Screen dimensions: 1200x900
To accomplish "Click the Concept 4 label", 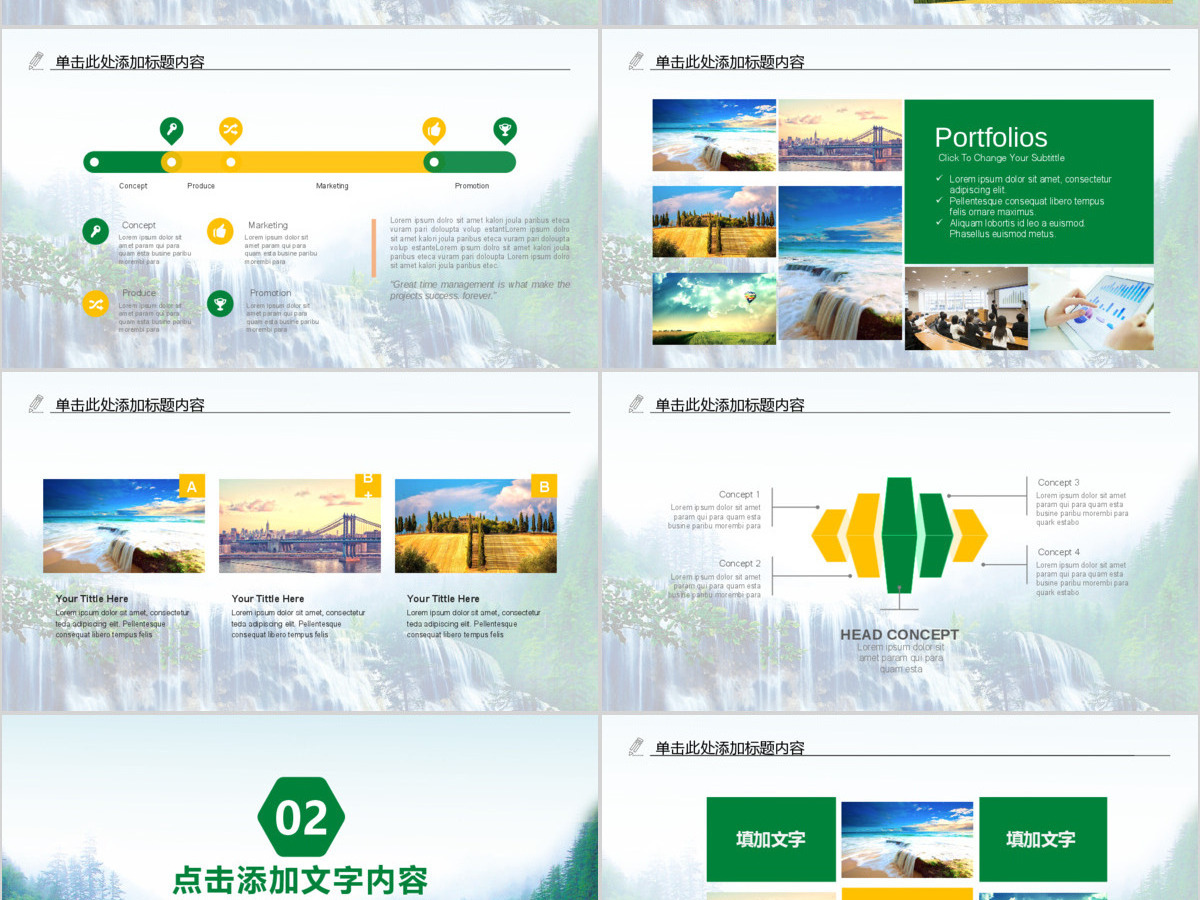I will pos(1058,552).
